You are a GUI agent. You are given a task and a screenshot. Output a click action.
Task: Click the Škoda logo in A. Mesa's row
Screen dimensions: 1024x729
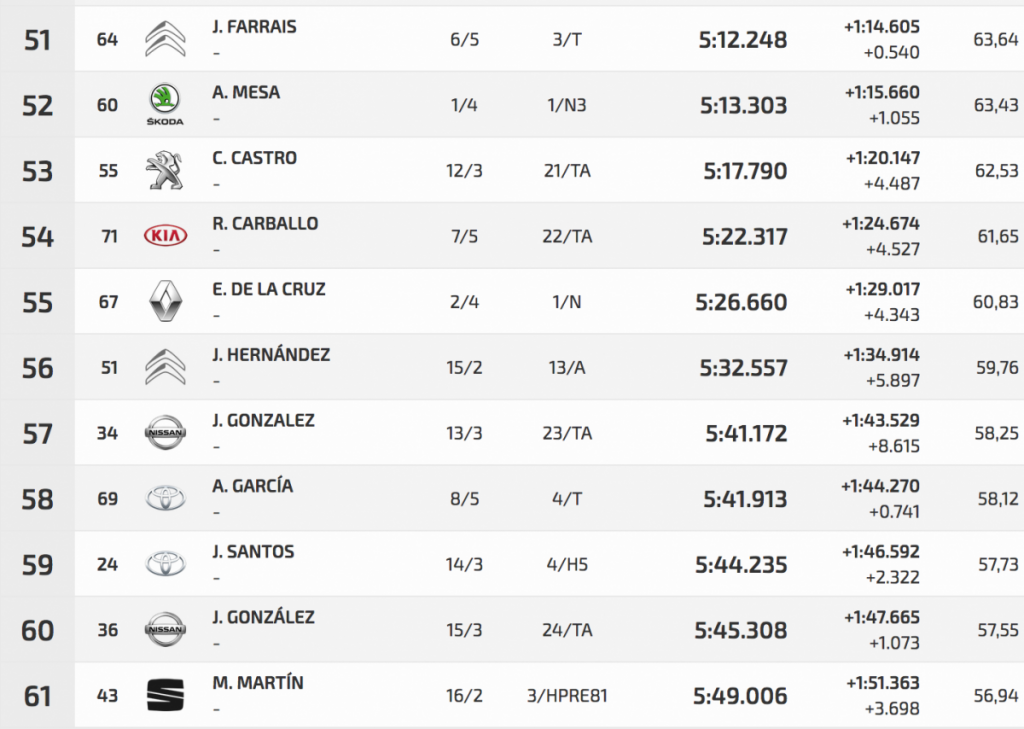(x=165, y=105)
